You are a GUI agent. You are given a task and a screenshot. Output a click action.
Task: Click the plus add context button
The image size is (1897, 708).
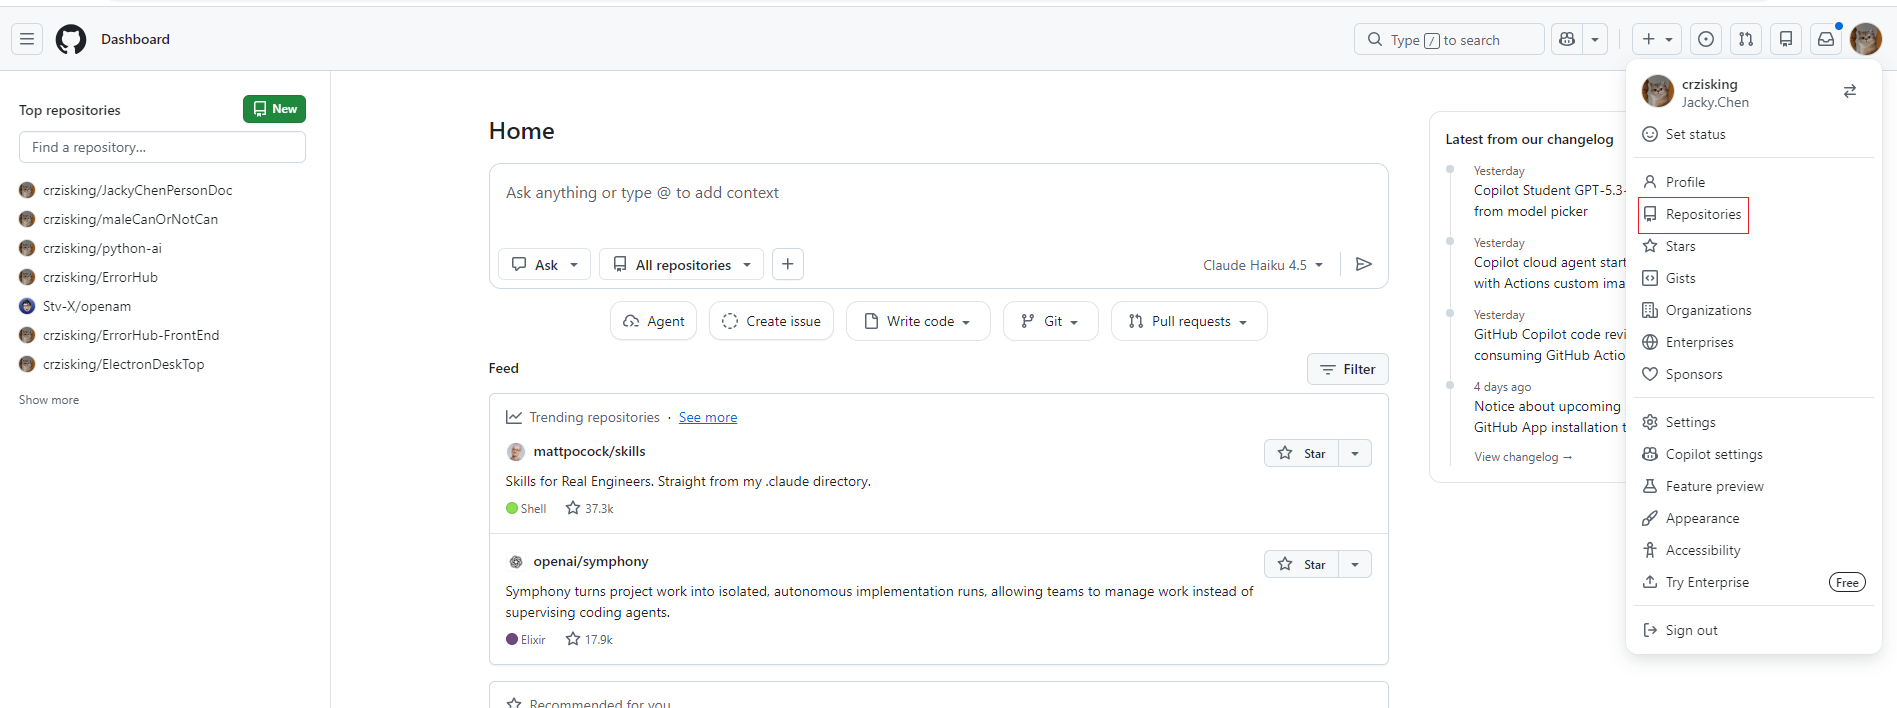point(788,264)
